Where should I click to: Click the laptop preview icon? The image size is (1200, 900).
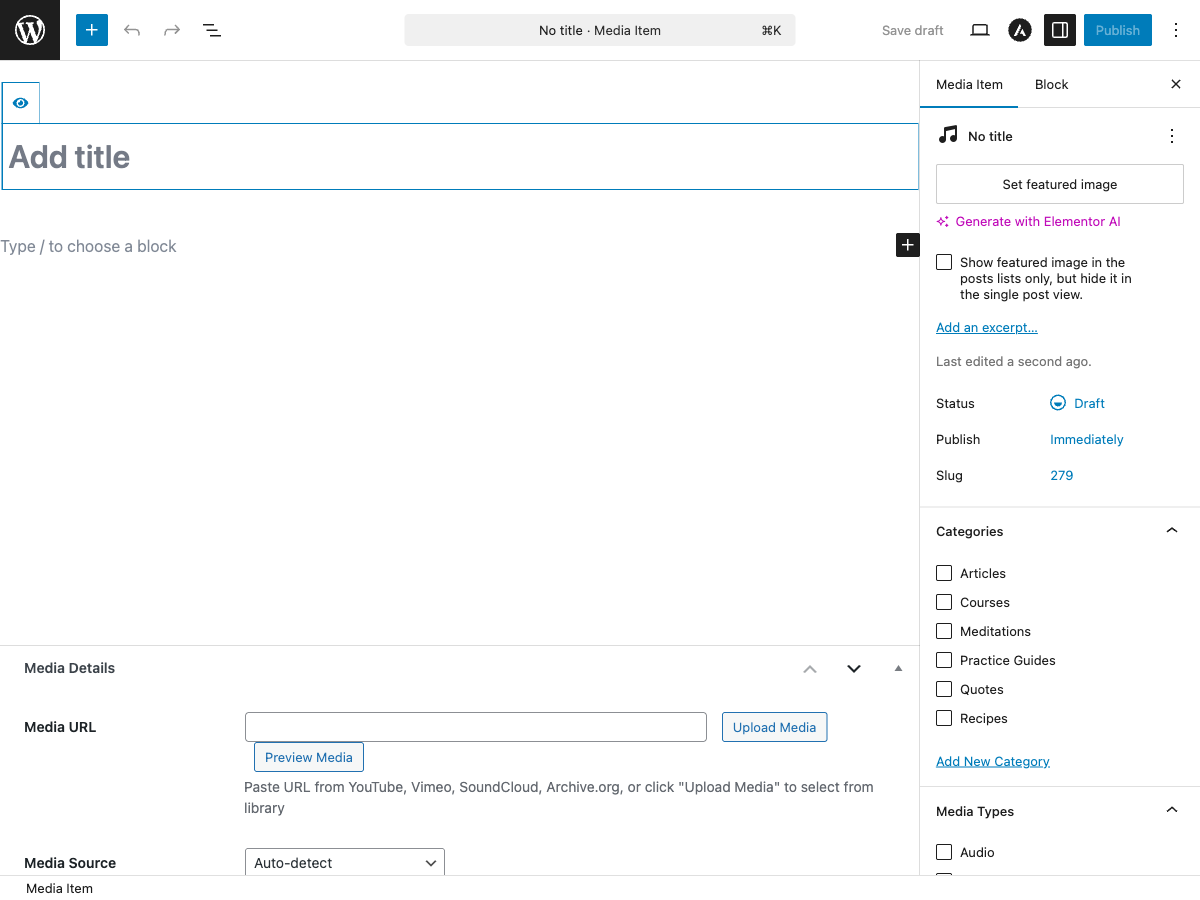tap(980, 30)
